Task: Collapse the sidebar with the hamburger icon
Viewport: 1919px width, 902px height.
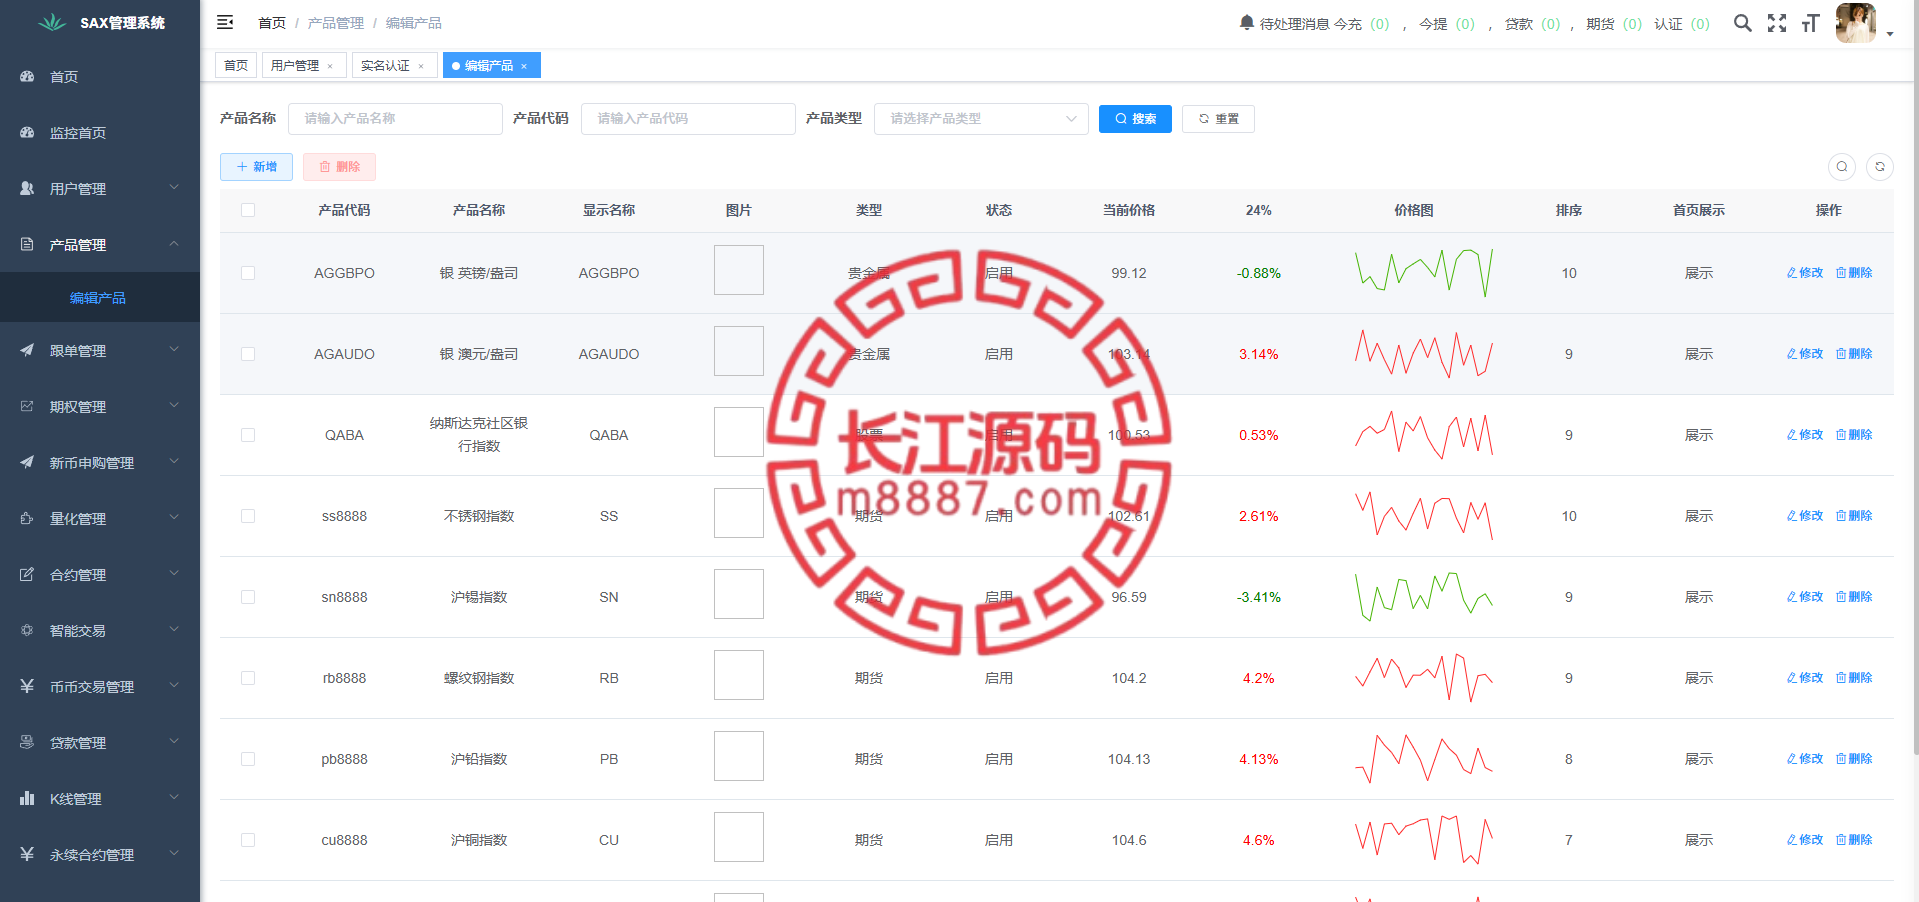Action: pos(225,22)
